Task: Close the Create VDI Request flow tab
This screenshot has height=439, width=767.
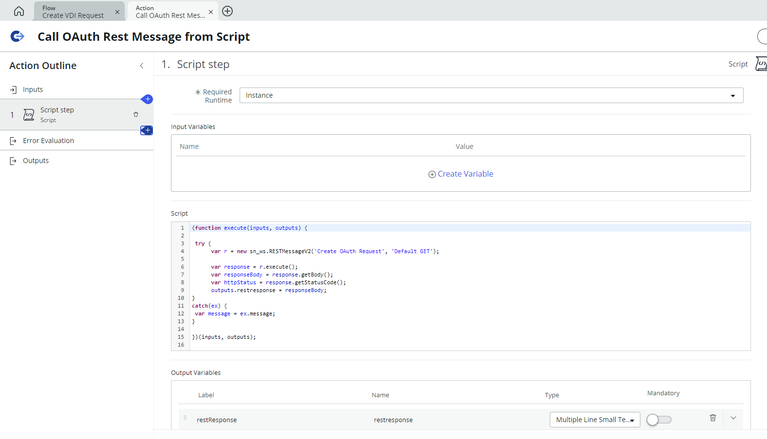Action: pos(117,12)
